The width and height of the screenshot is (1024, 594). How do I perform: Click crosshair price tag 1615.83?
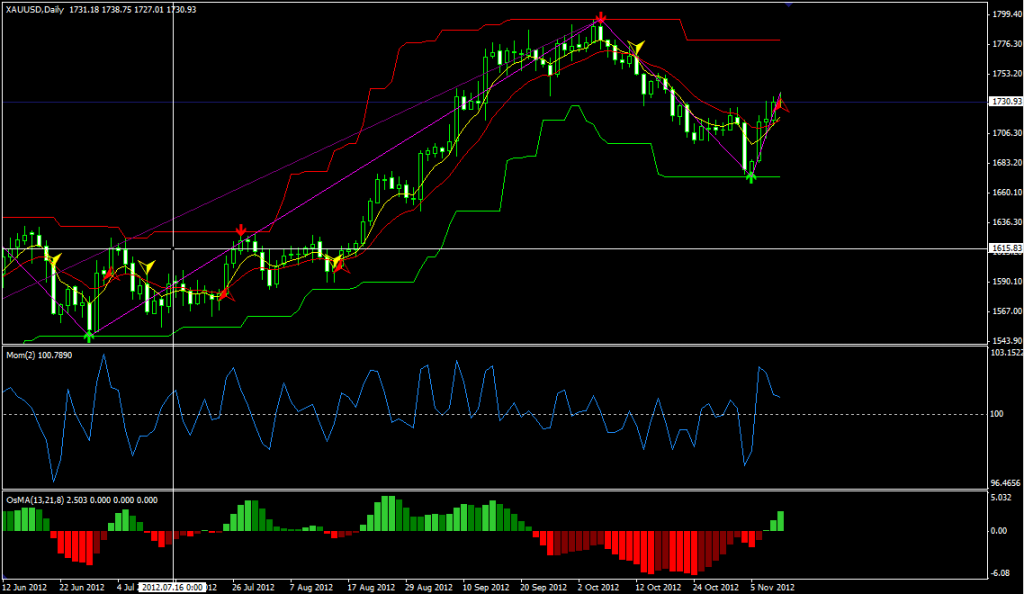click(x=1006, y=248)
